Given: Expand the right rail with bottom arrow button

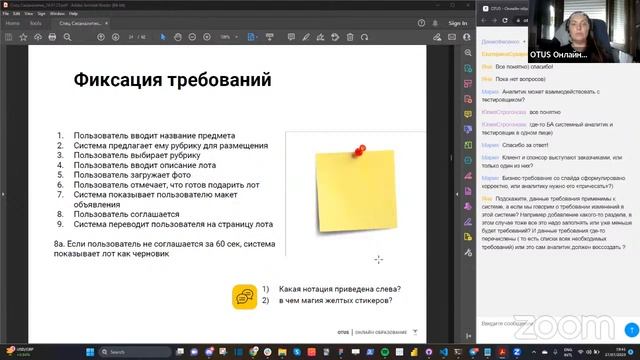Looking at the screenshot, I should pyautogui.click(x=468, y=336).
